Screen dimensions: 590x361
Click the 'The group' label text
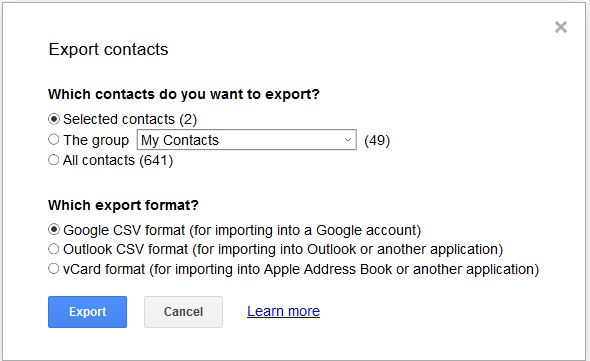(96, 140)
